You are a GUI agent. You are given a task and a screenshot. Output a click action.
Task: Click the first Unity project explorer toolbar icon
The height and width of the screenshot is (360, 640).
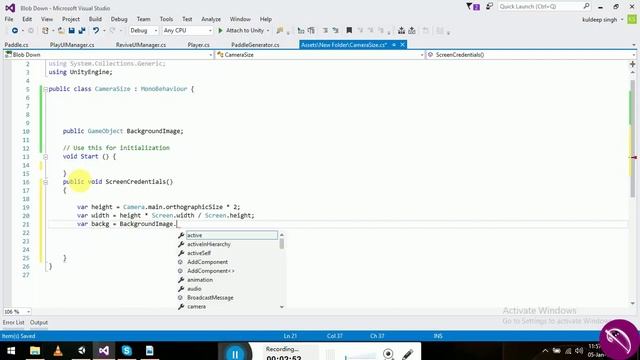[x=402, y=31]
